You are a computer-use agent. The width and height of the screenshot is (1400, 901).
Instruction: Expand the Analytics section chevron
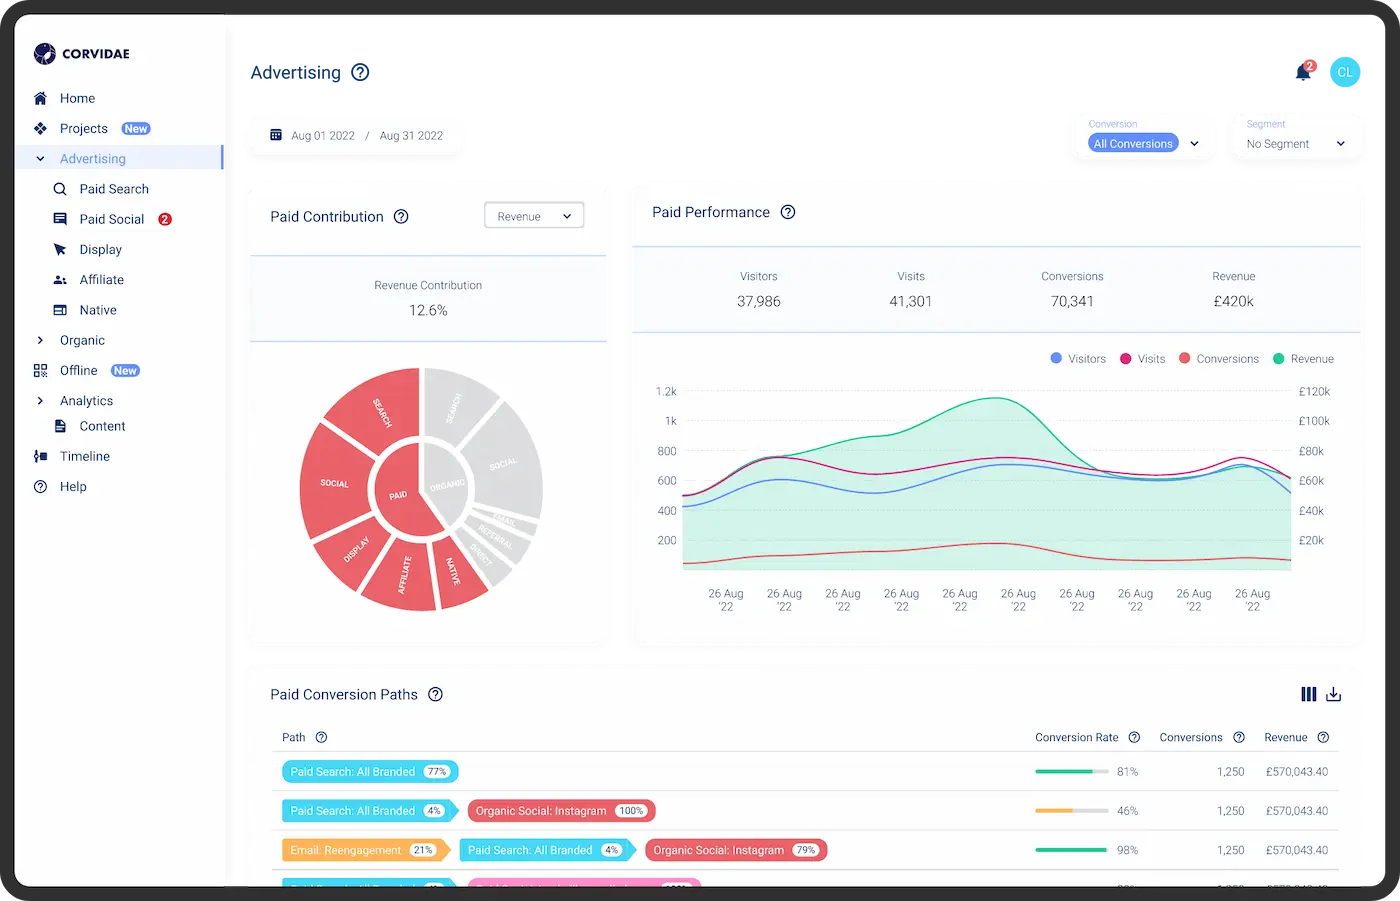(41, 401)
